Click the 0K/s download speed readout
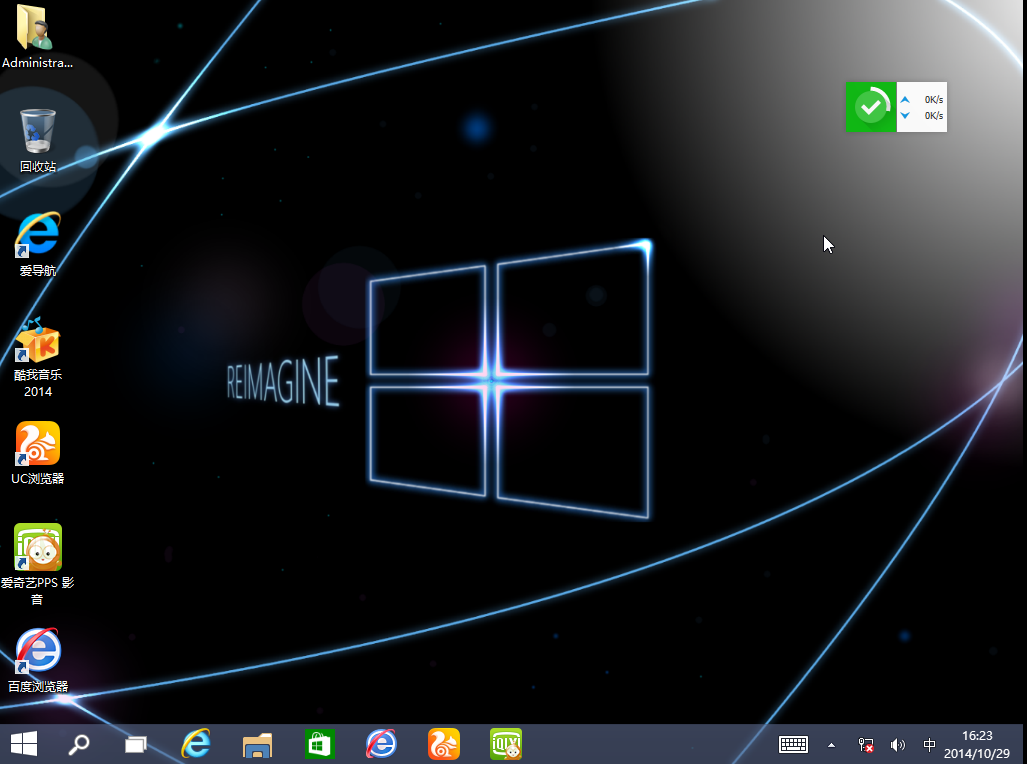Screen dimensions: 1027x764 click(933, 115)
